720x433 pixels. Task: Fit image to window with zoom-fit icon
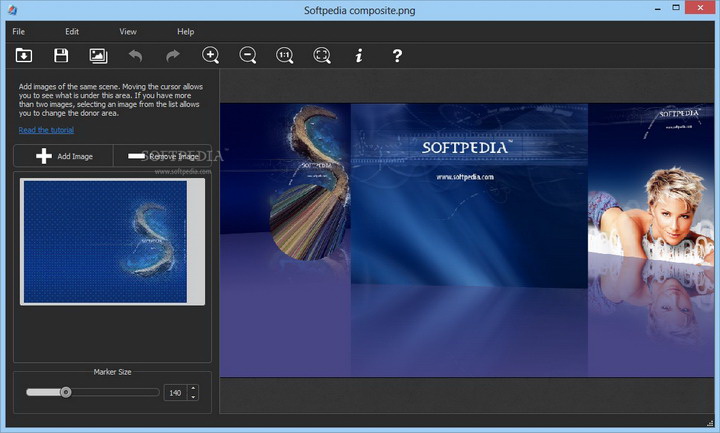point(322,56)
